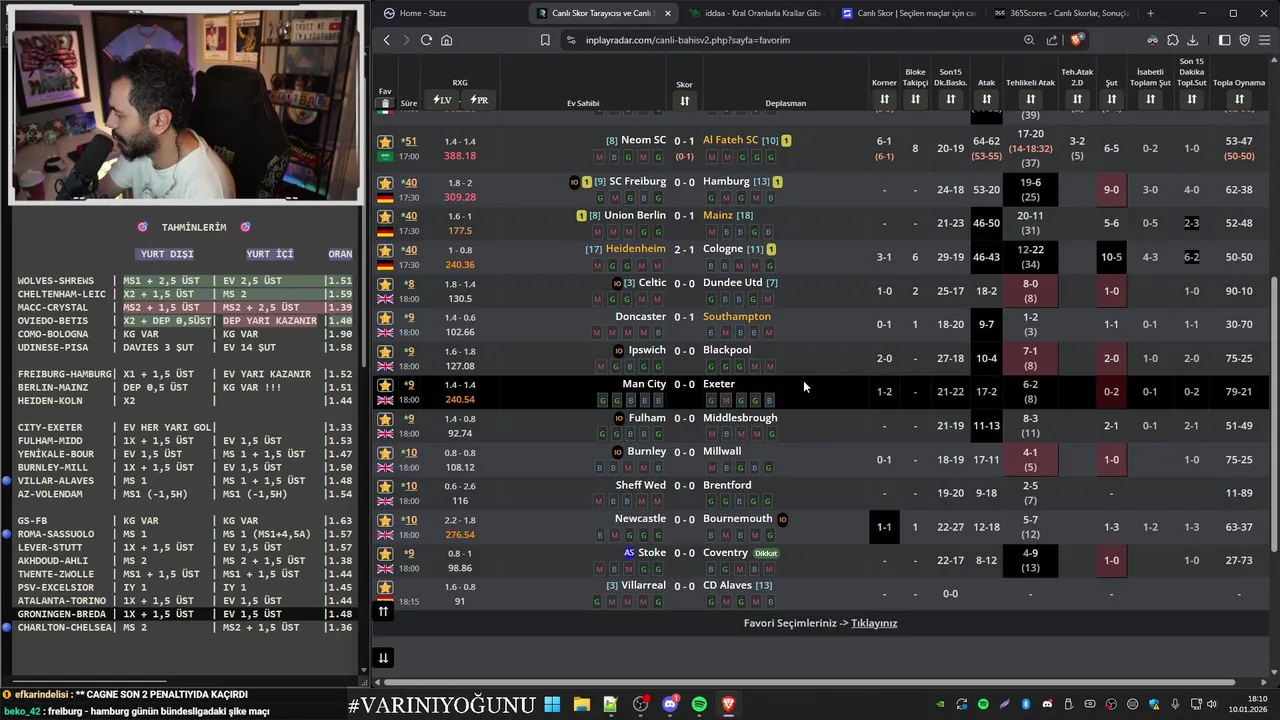
Task: Switch to Home - Statz tab
Action: (451, 13)
